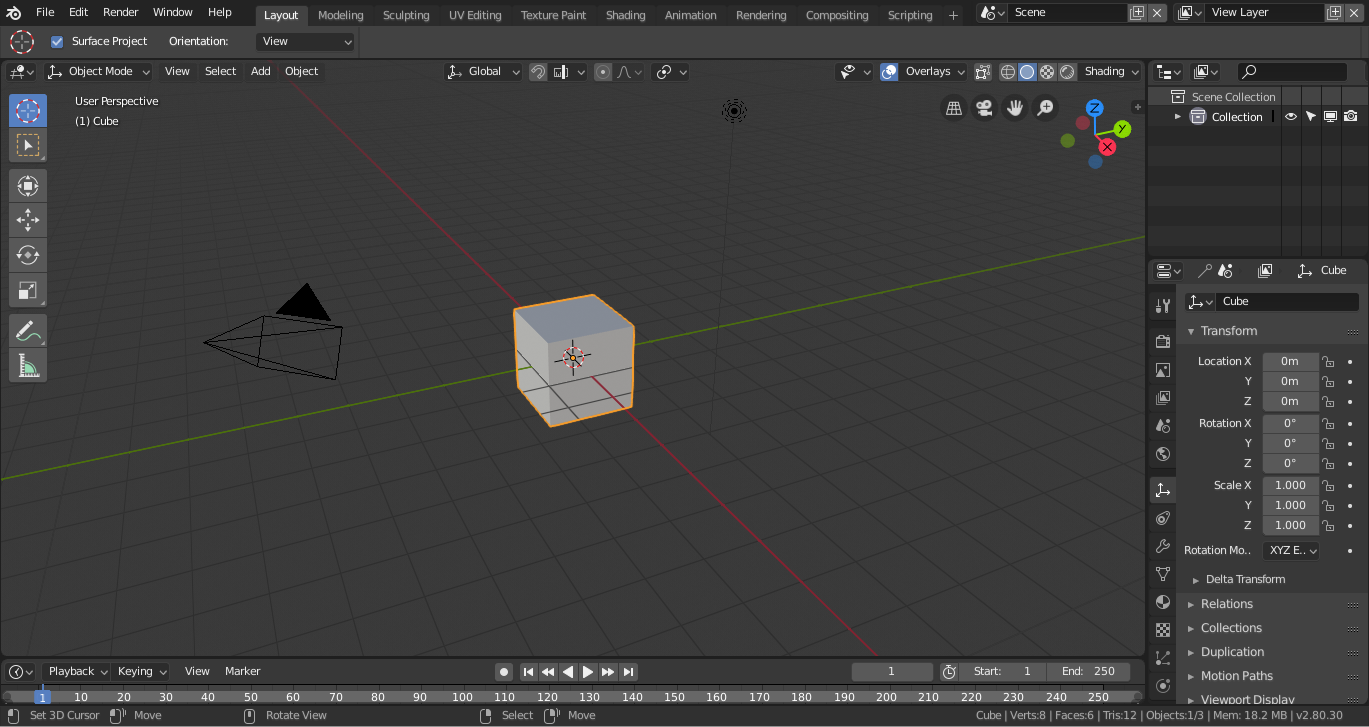Click the pan view hand icon

(1015, 108)
